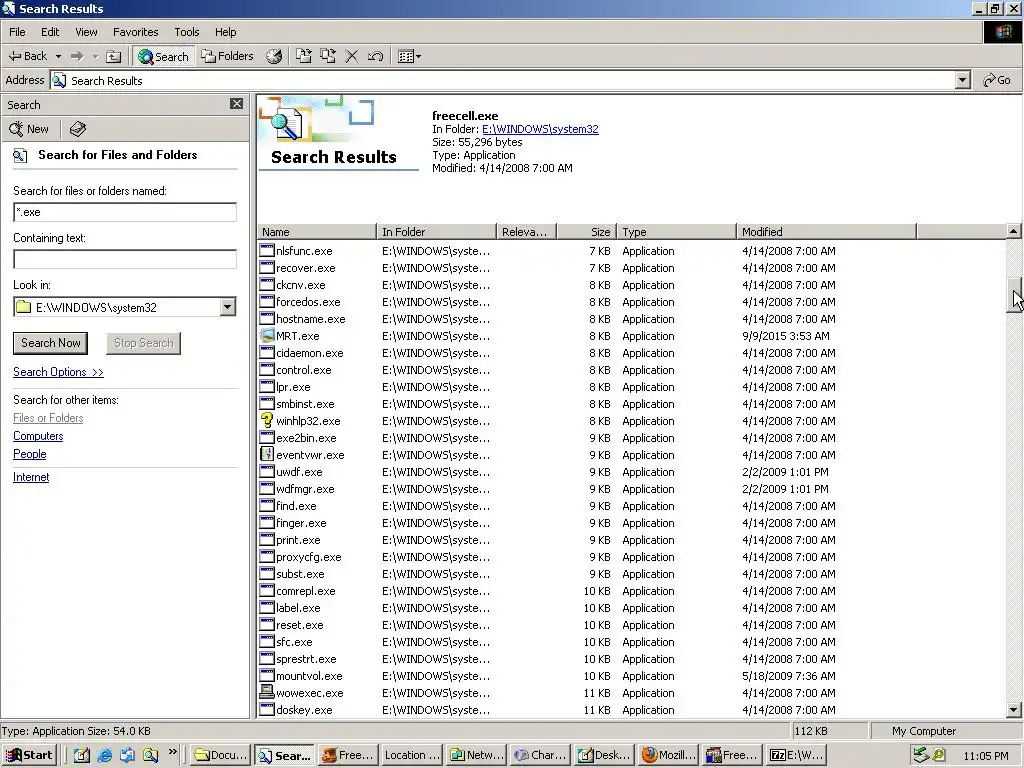Sort by the Modified column header

[827, 231]
